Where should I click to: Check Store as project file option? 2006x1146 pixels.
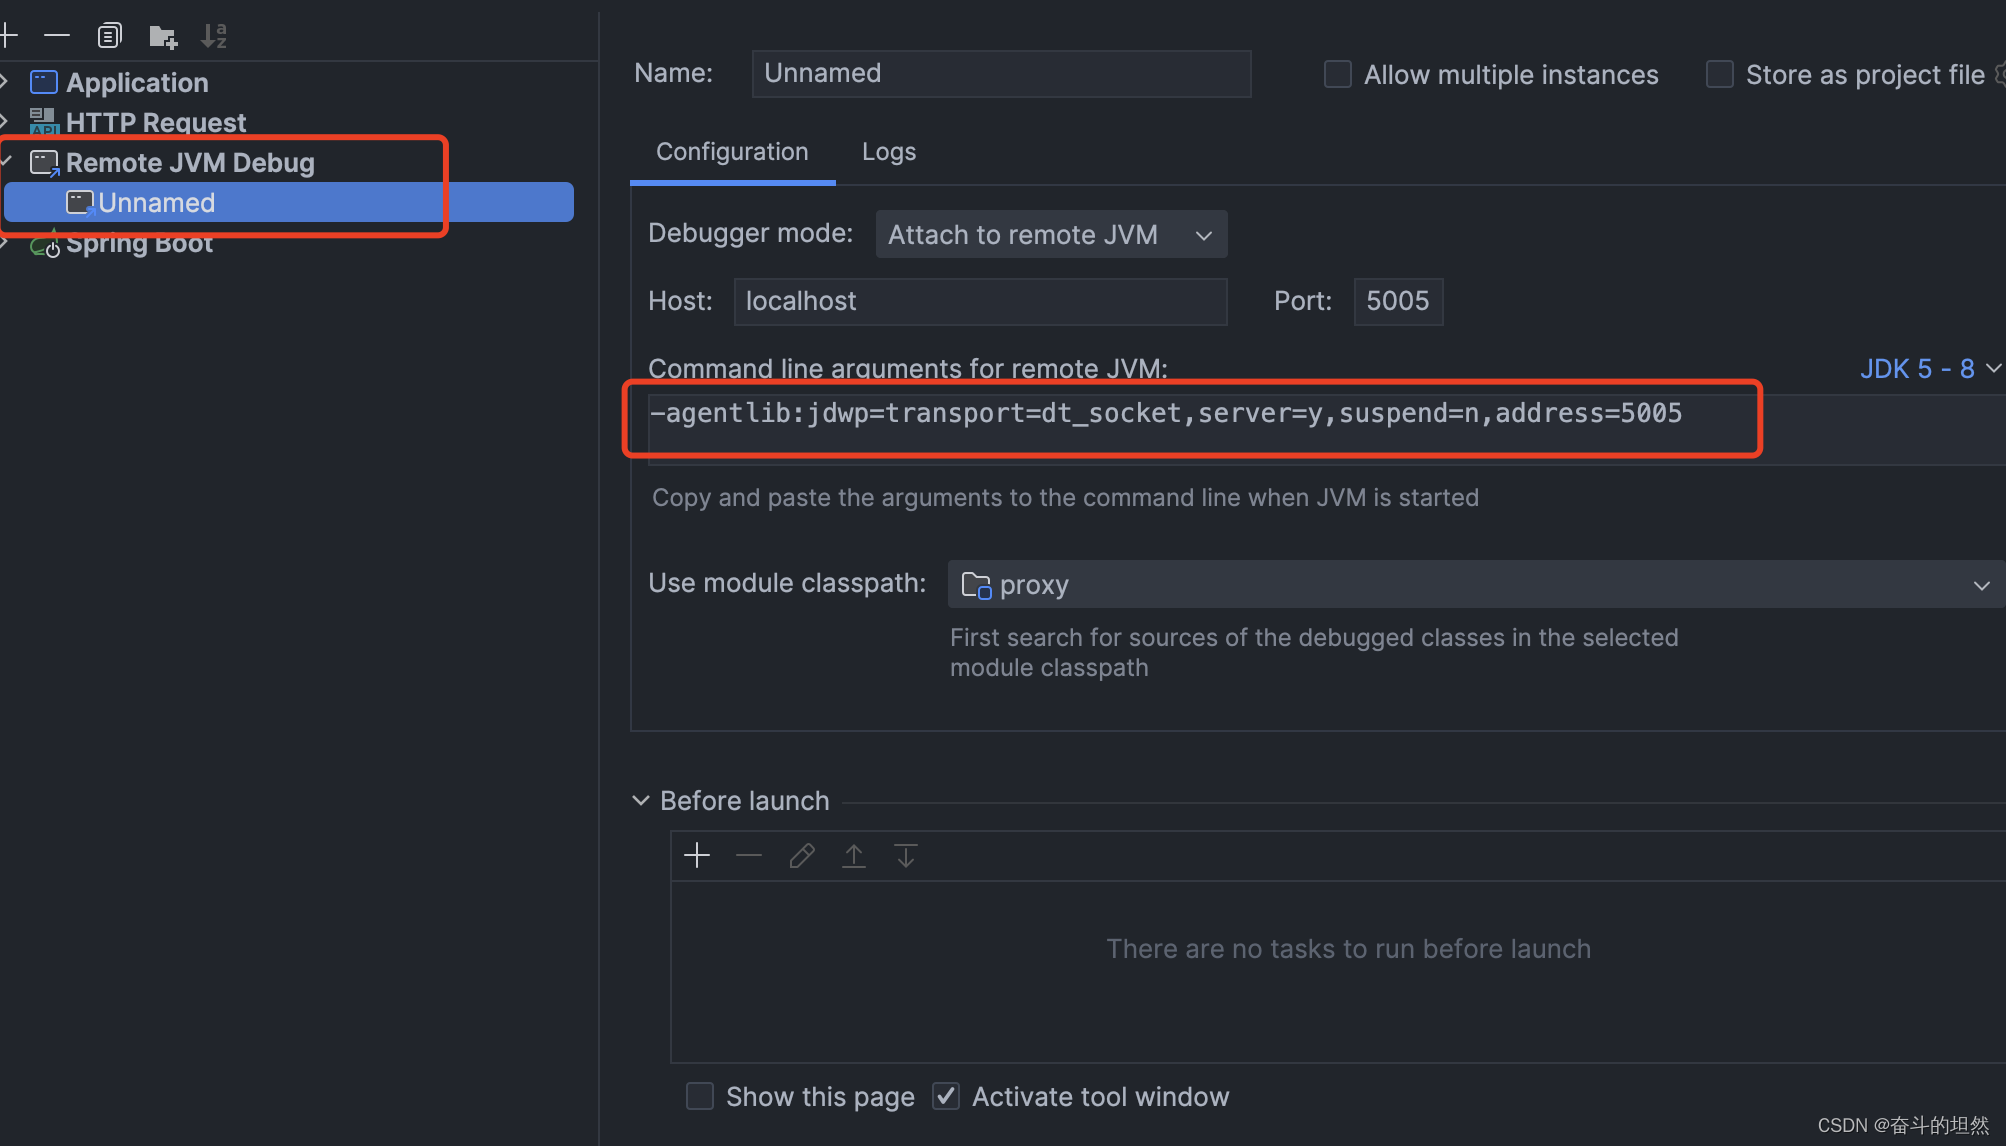1719,75
